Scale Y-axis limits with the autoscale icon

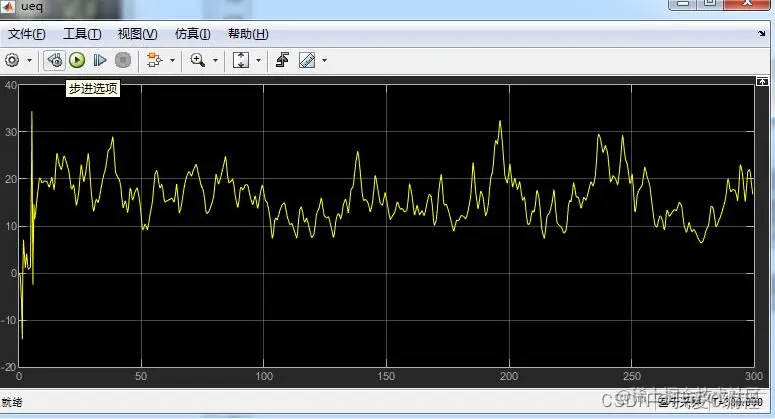pyautogui.click(x=241, y=60)
